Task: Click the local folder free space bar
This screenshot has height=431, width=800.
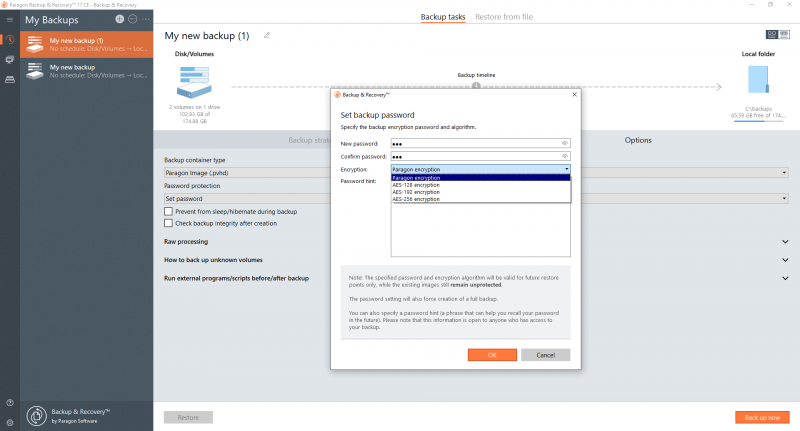Action: point(757,121)
